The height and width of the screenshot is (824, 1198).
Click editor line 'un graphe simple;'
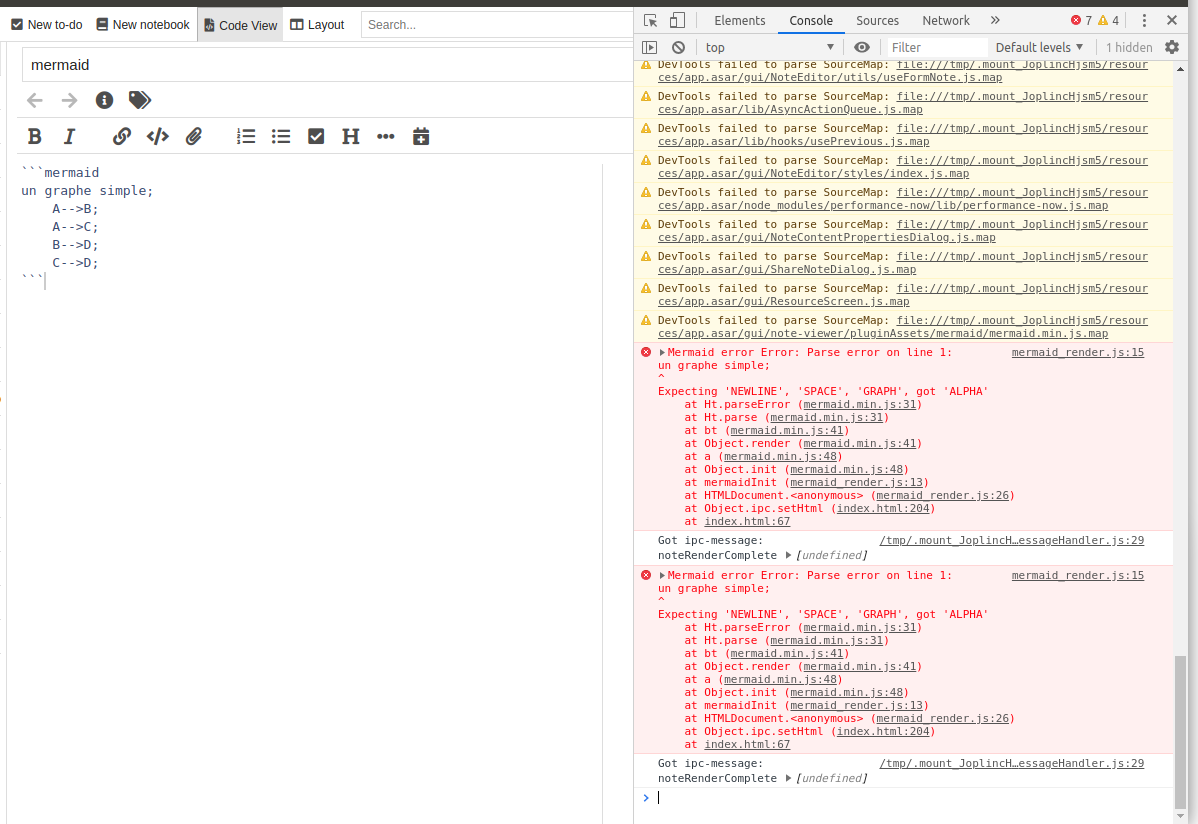click(87, 191)
